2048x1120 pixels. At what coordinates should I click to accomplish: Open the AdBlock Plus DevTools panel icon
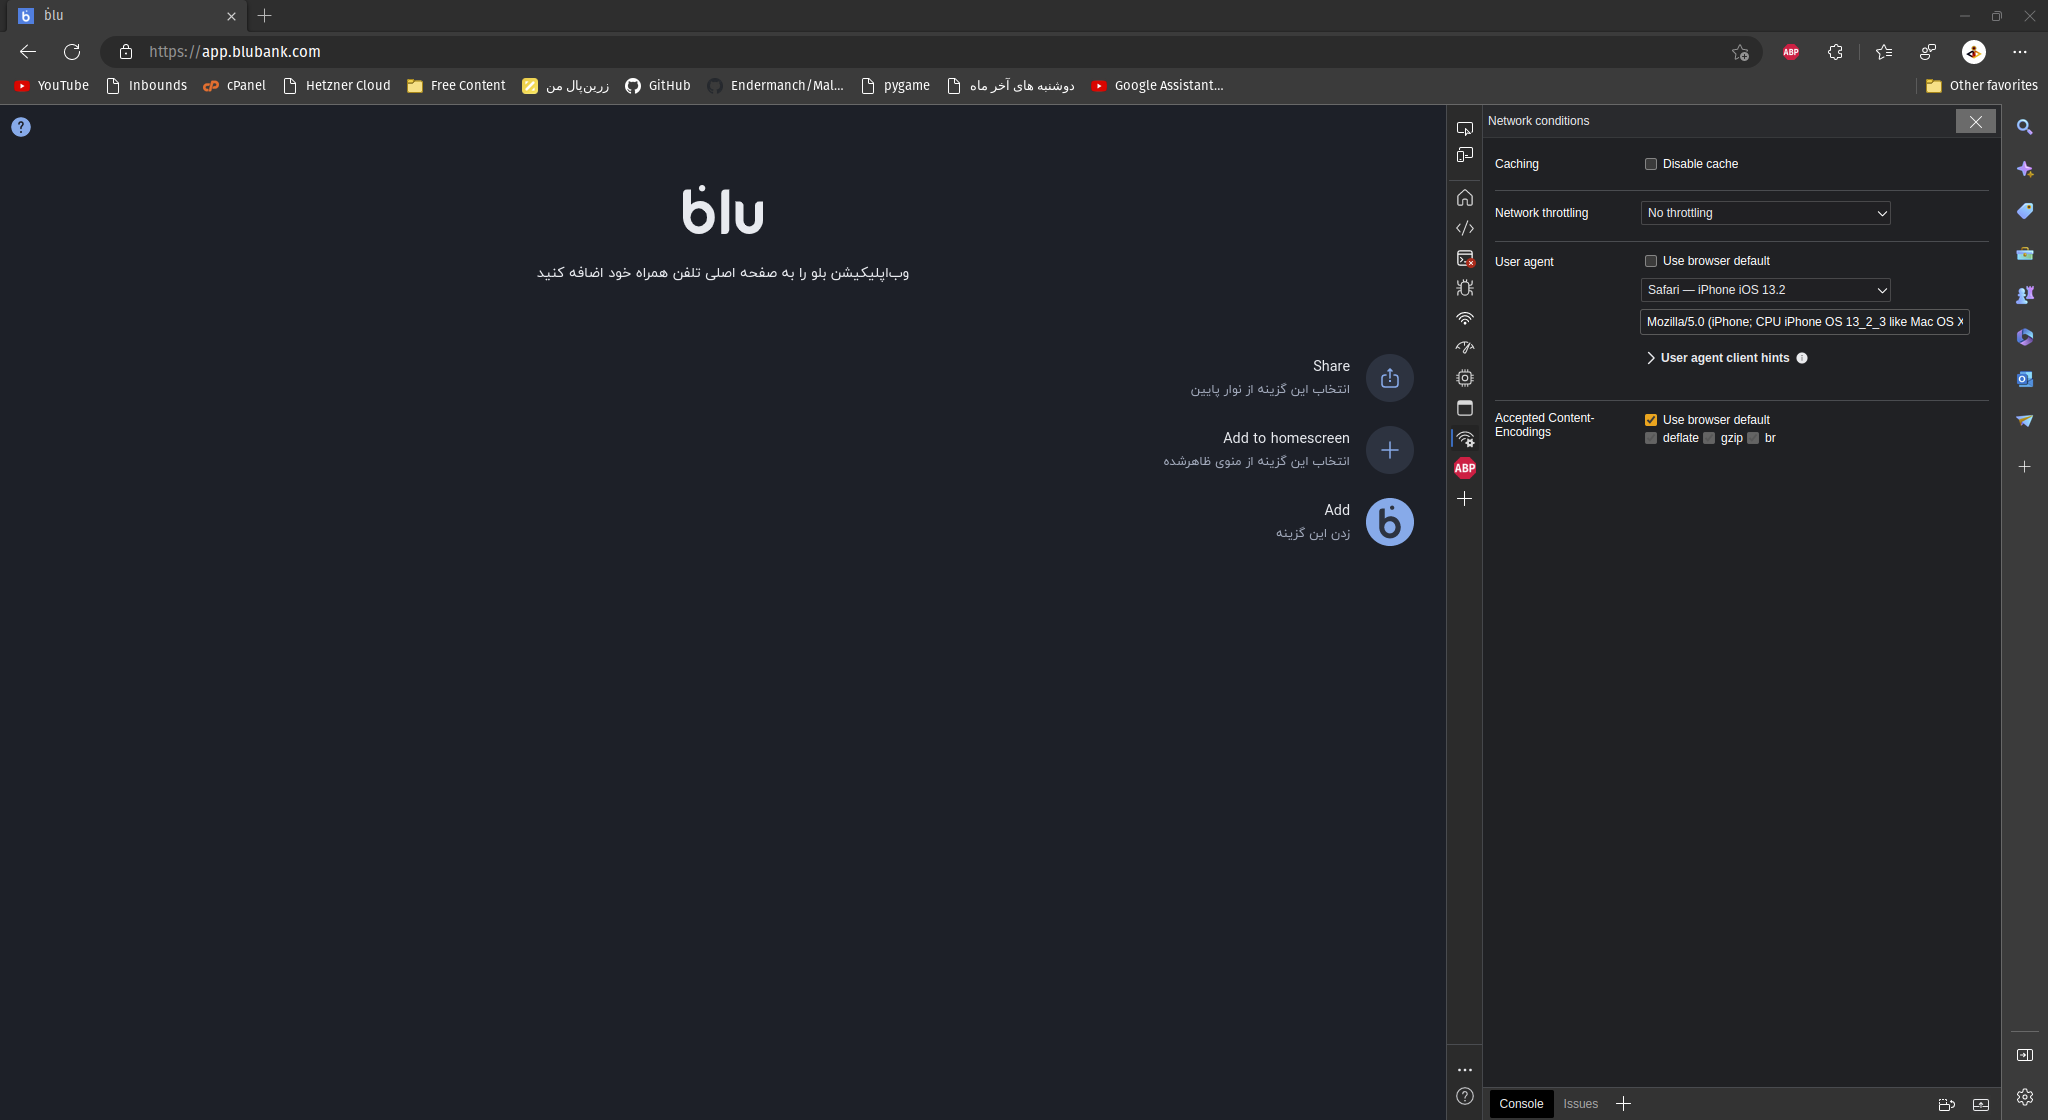[1465, 468]
